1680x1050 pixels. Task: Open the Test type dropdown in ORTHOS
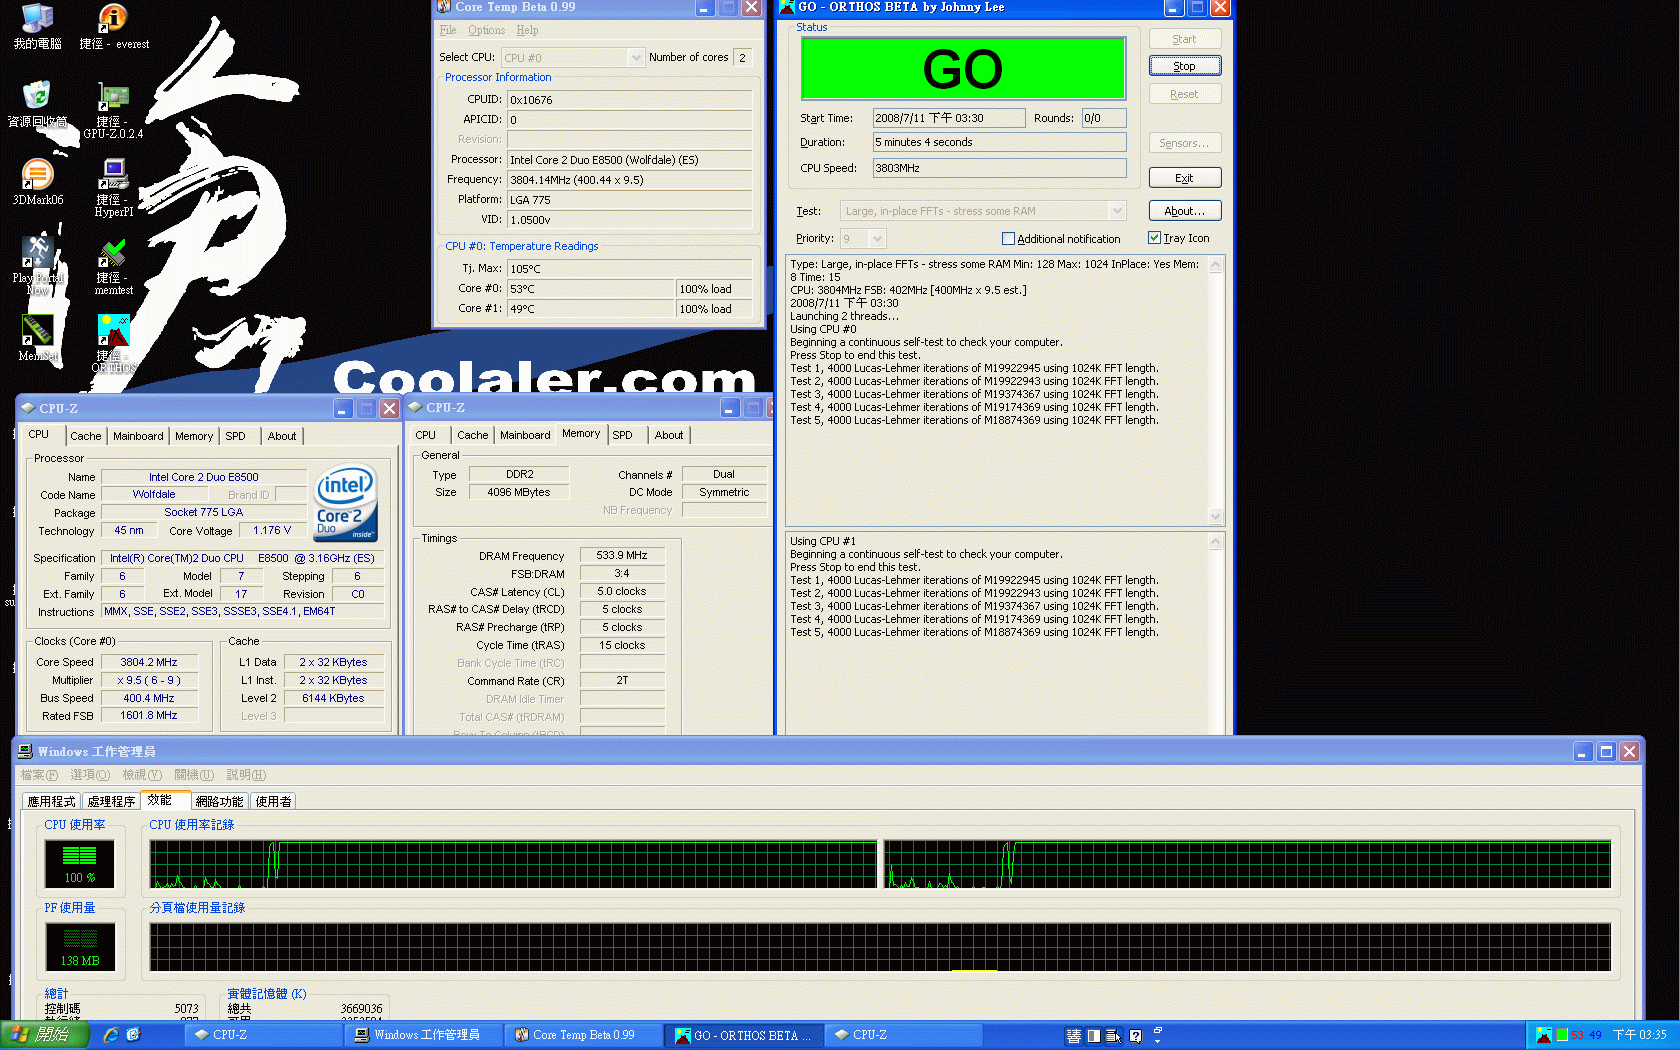coord(1118,211)
